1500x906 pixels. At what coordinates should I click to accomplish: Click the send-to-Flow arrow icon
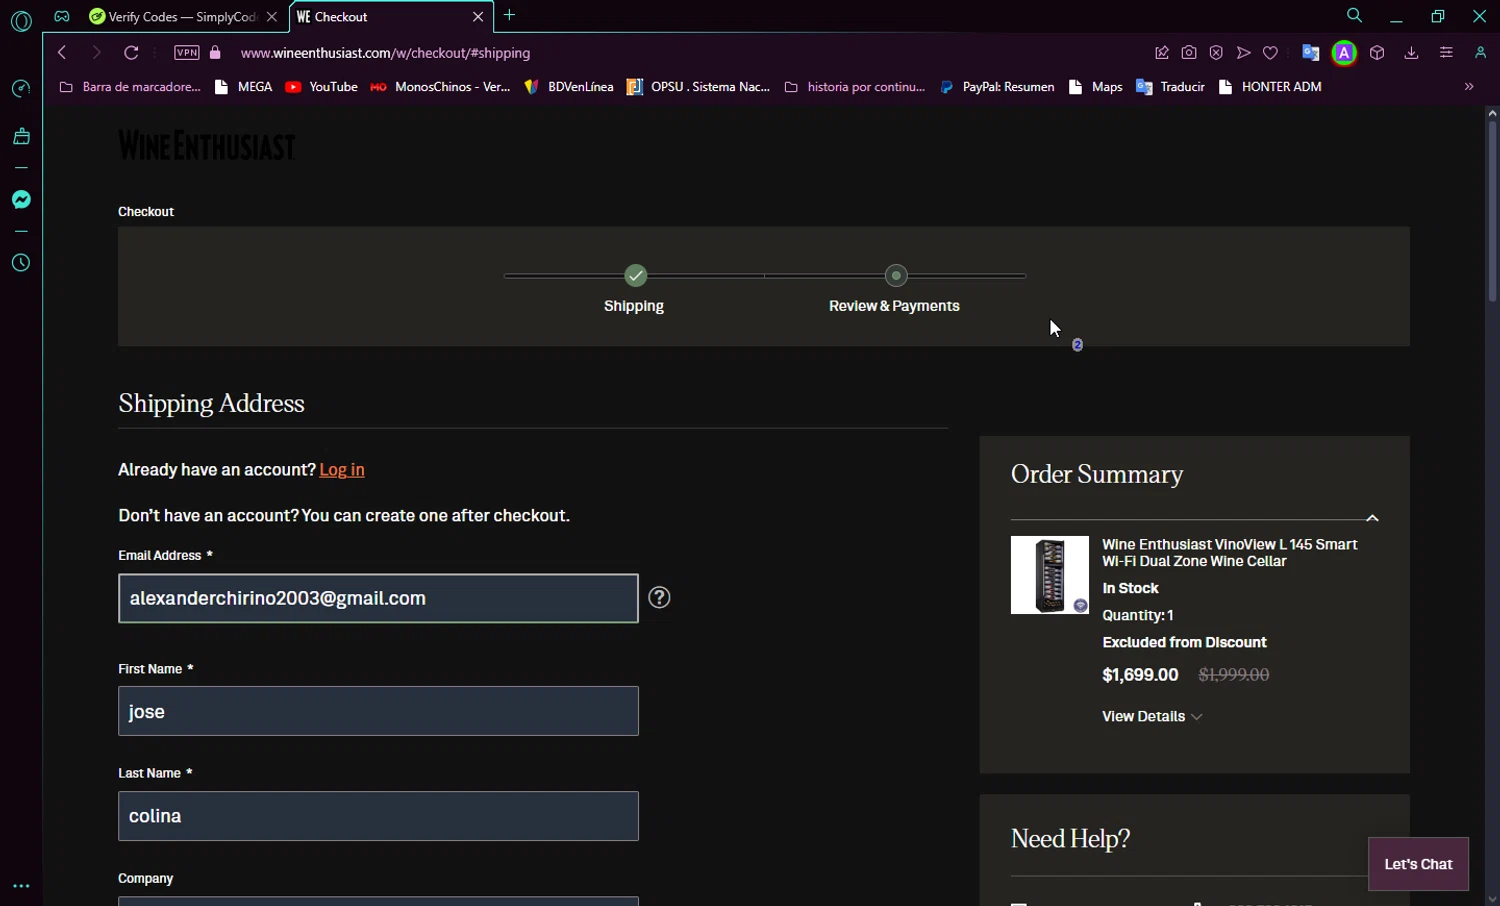tap(1244, 53)
